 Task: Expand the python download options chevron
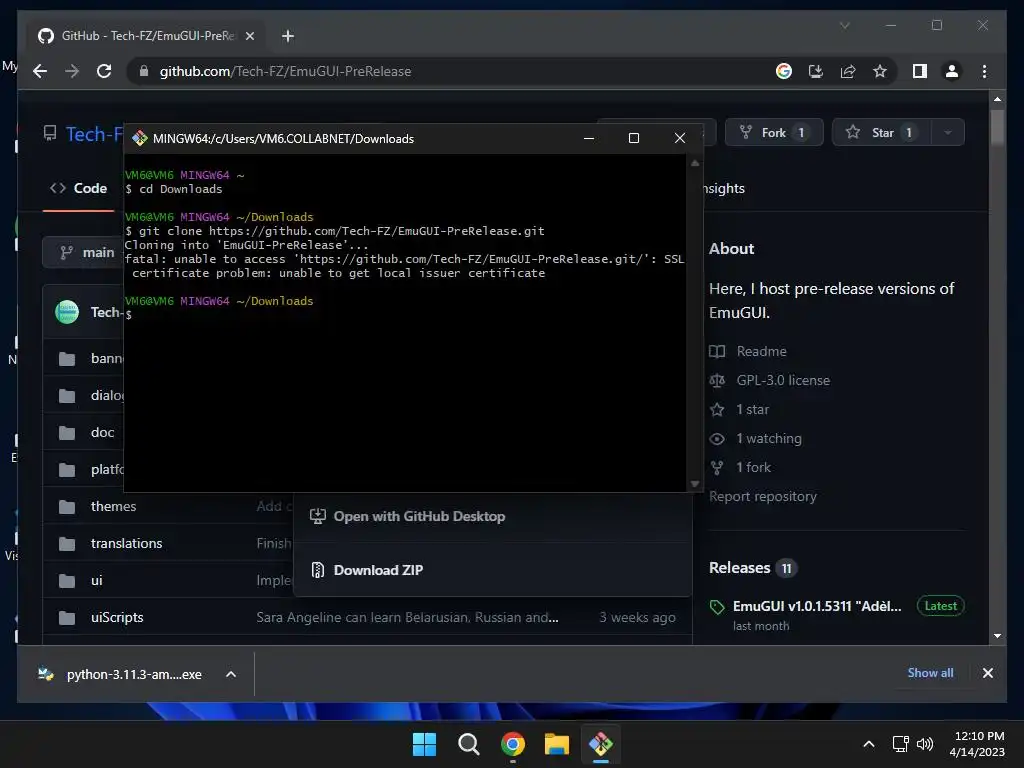[231, 674]
